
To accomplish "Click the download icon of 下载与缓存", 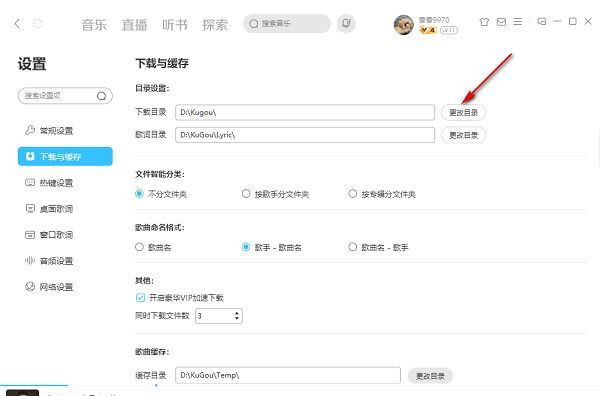I will pos(30,156).
